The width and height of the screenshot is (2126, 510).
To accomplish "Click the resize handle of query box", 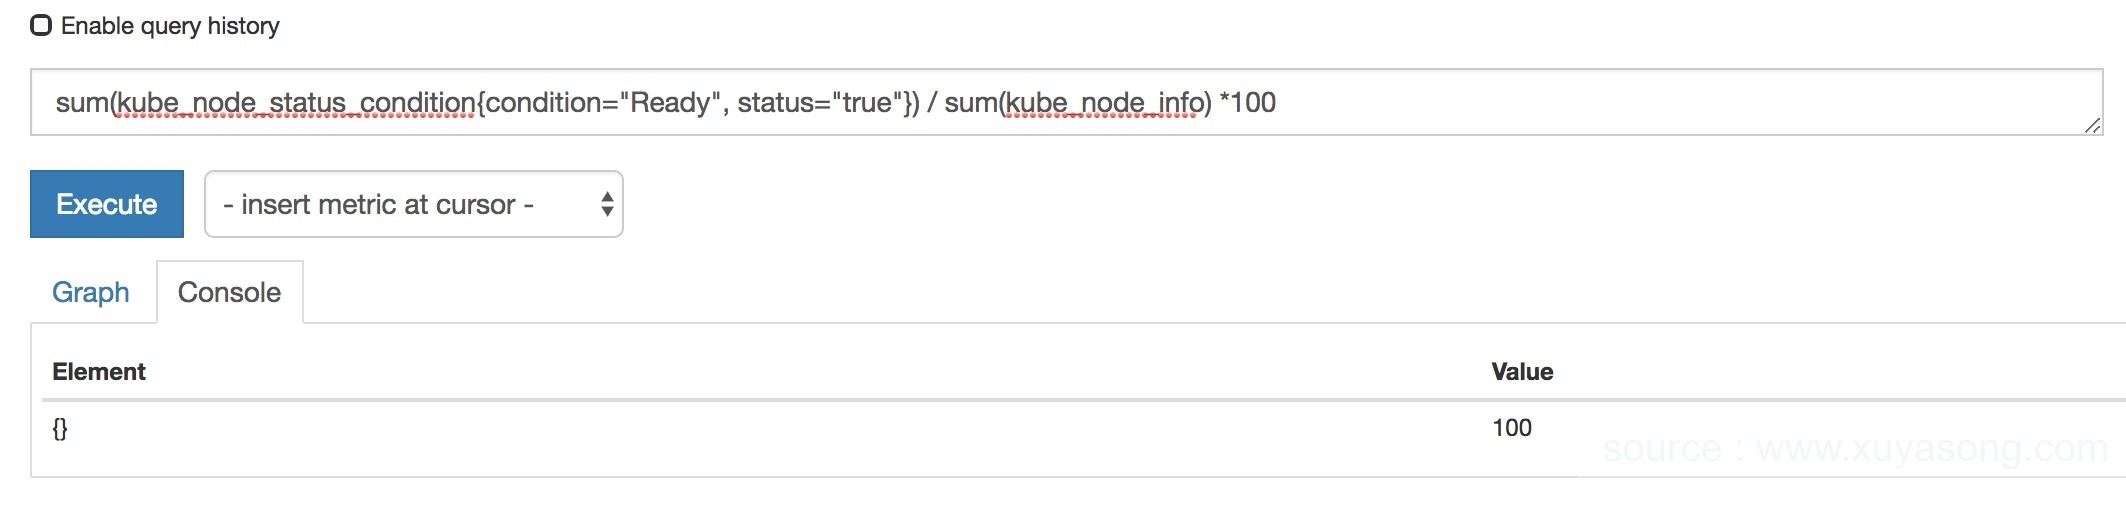I will [x=2092, y=125].
